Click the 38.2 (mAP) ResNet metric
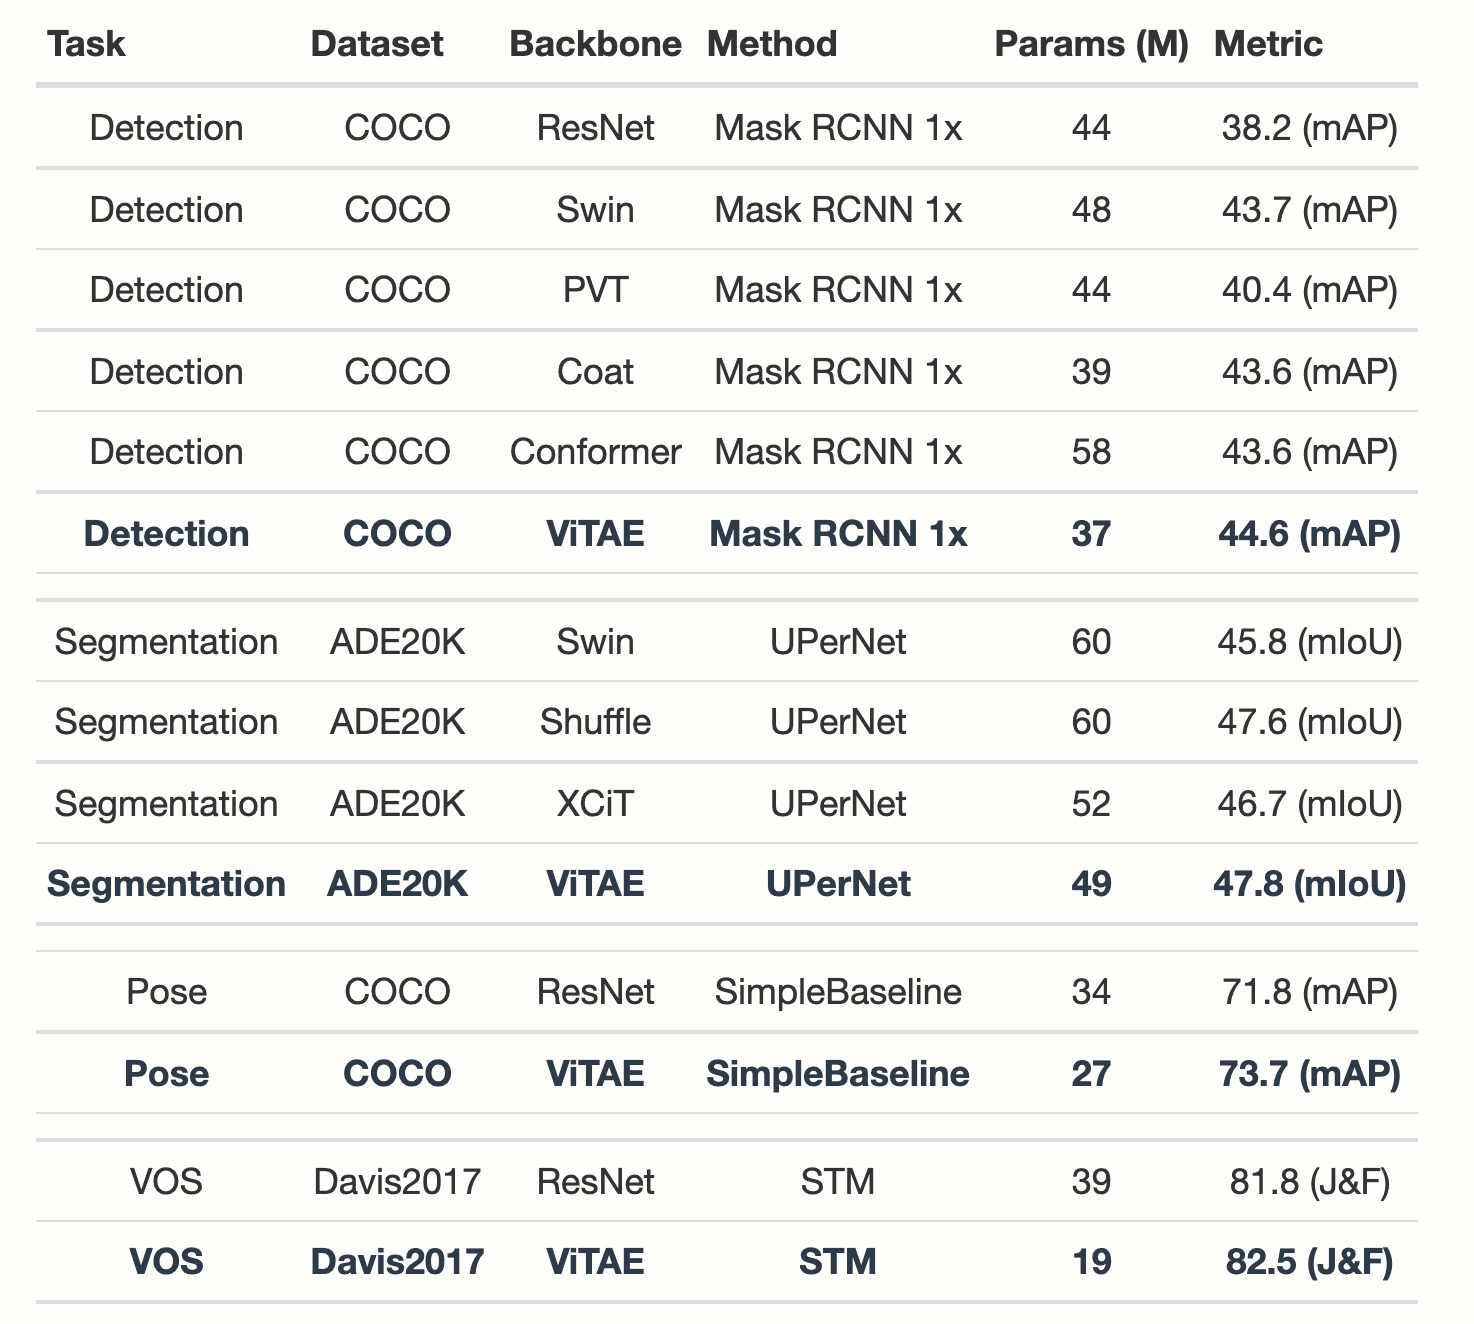Image resolution: width=1474 pixels, height=1324 pixels. 1309,128
